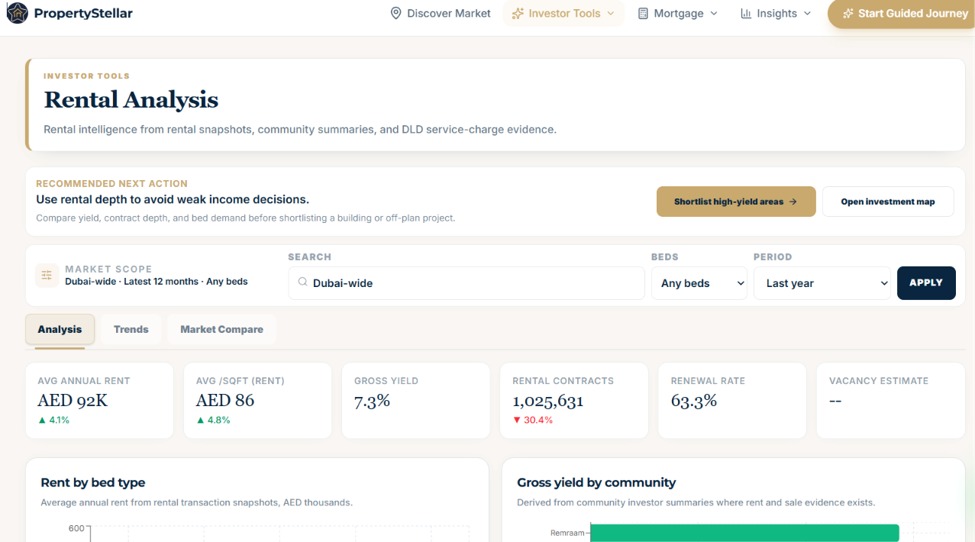Switch to the Market Compare tab
Image resolution: width=975 pixels, height=542 pixels.
222,329
